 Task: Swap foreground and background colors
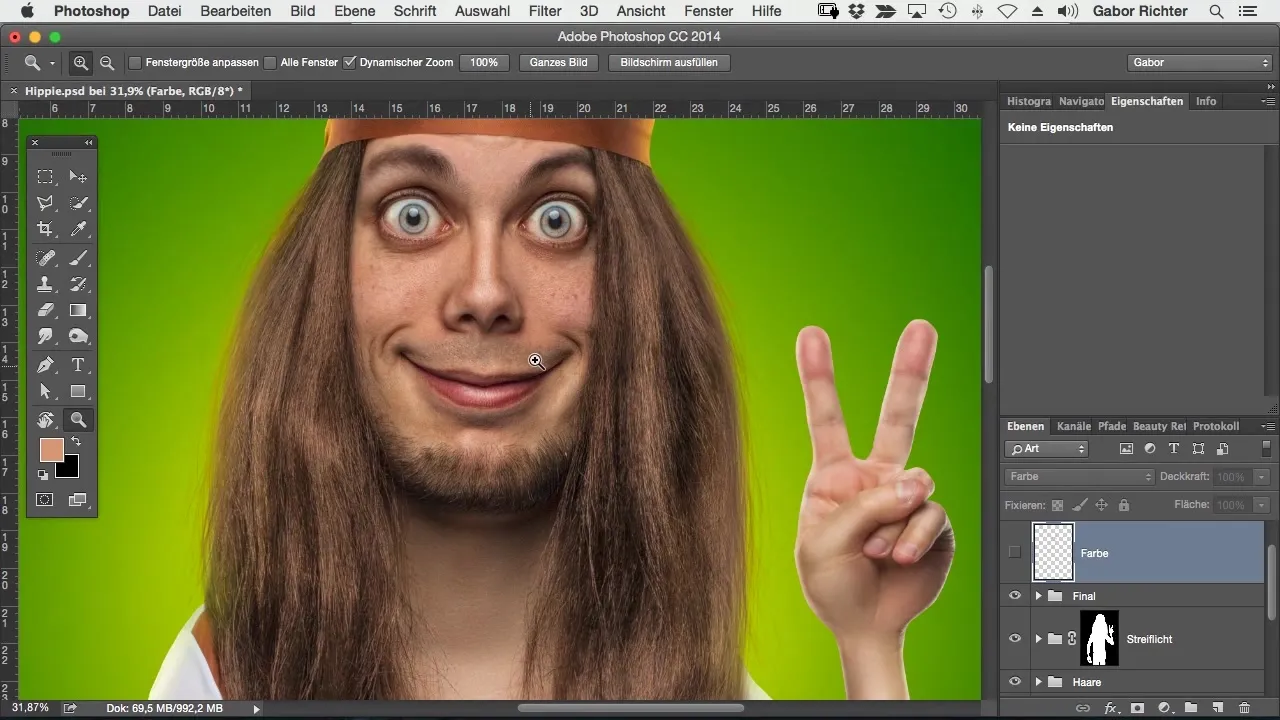(x=75, y=442)
